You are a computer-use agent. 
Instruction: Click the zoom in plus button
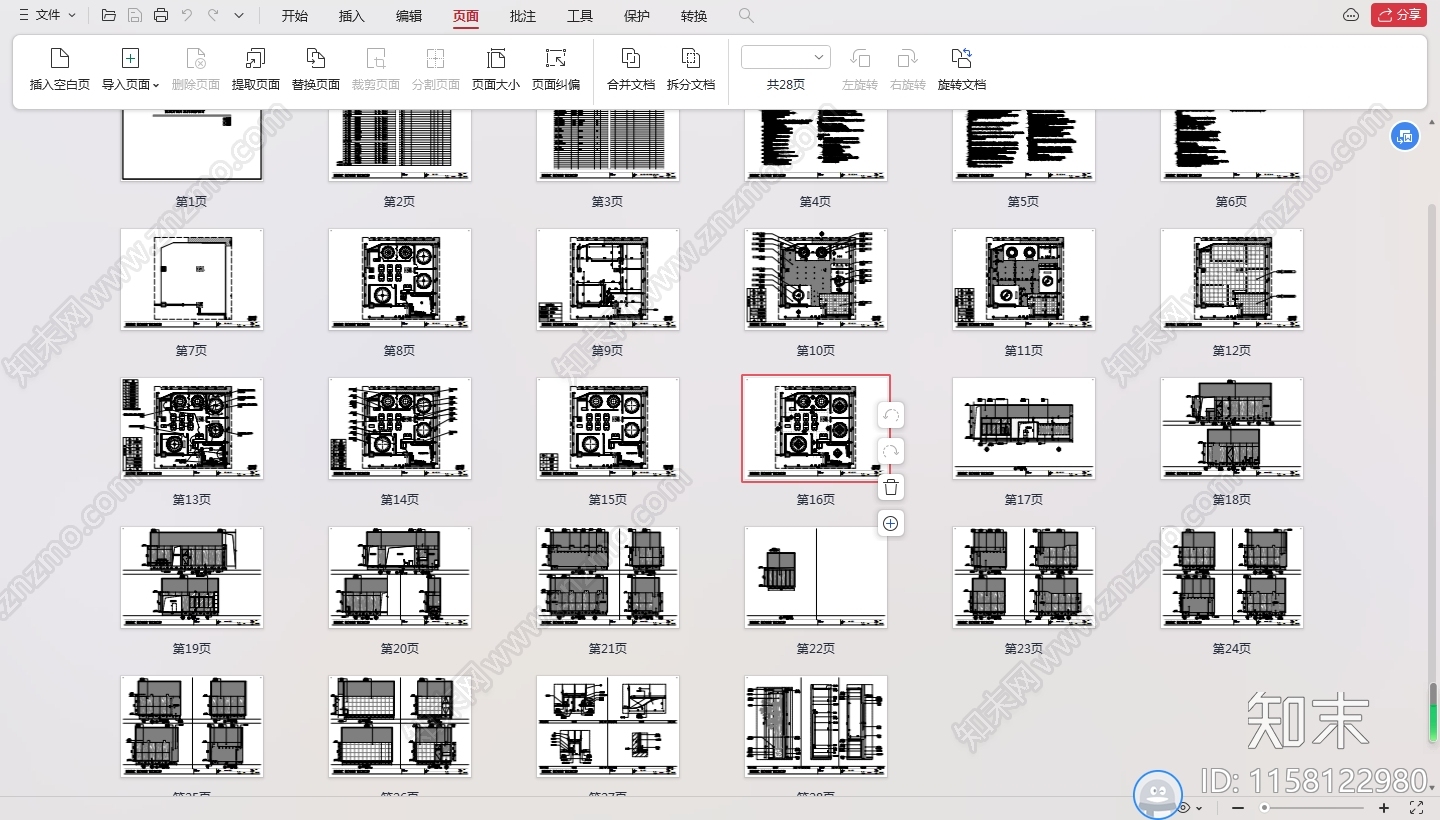[x=1384, y=807]
